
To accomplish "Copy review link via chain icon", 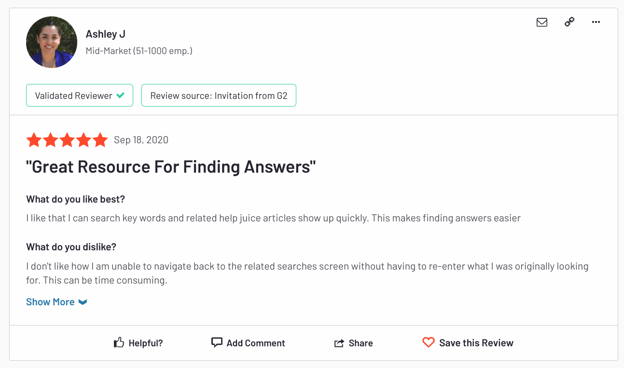I will coord(569,22).
